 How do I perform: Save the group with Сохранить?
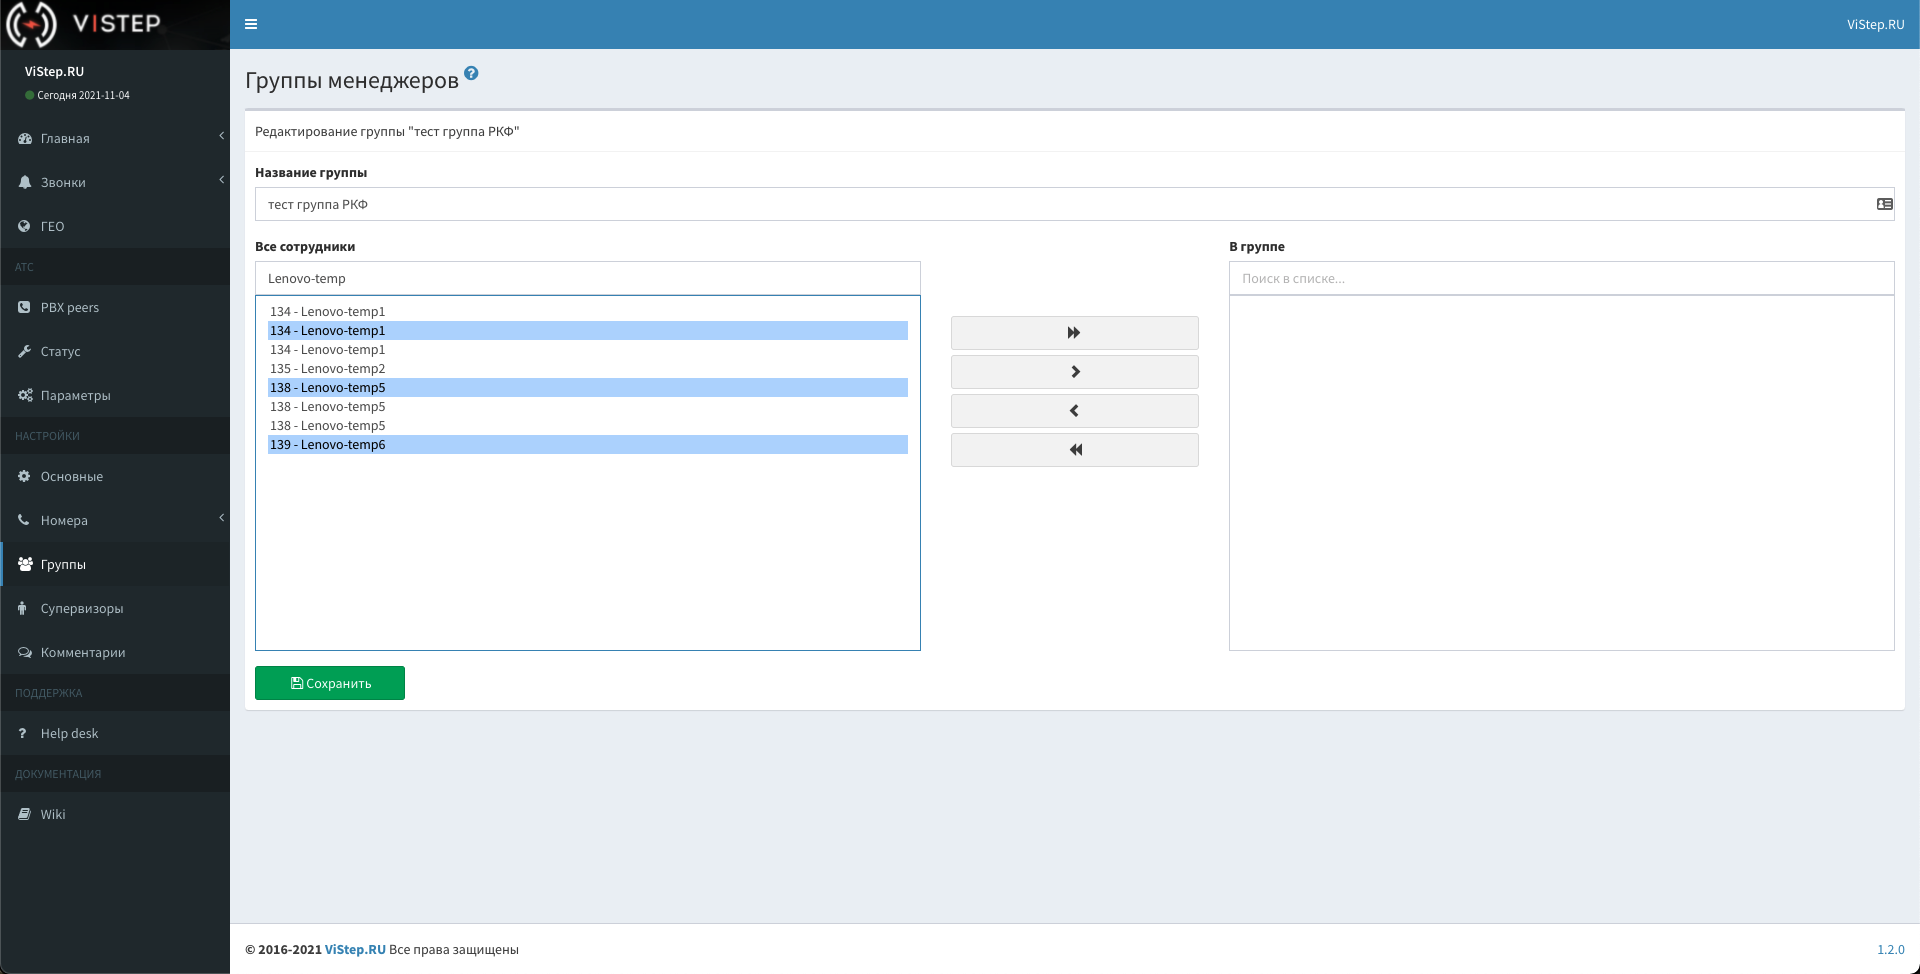click(x=330, y=683)
